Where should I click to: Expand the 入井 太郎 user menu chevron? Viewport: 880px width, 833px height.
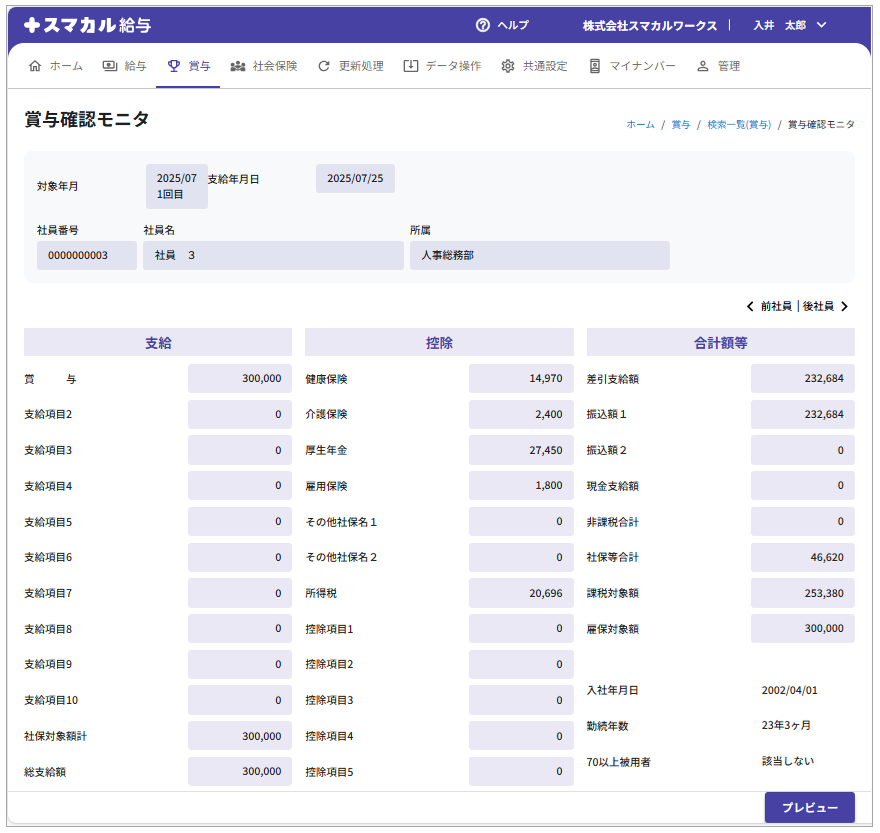click(x=822, y=25)
